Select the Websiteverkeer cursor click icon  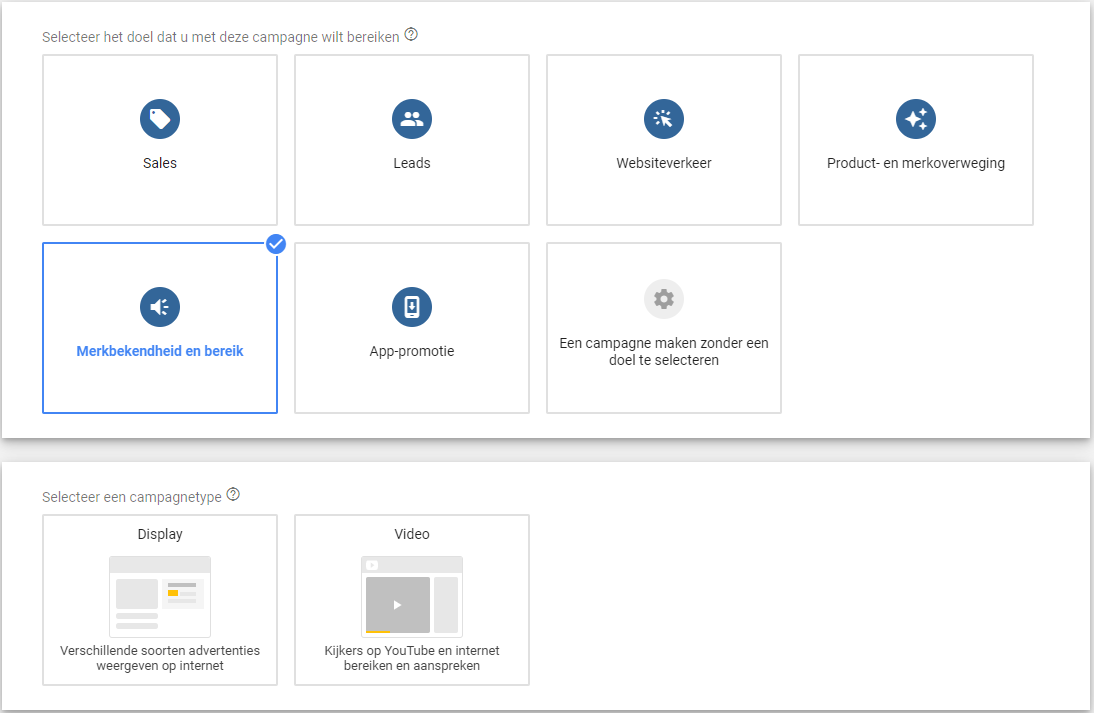[664, 119]
